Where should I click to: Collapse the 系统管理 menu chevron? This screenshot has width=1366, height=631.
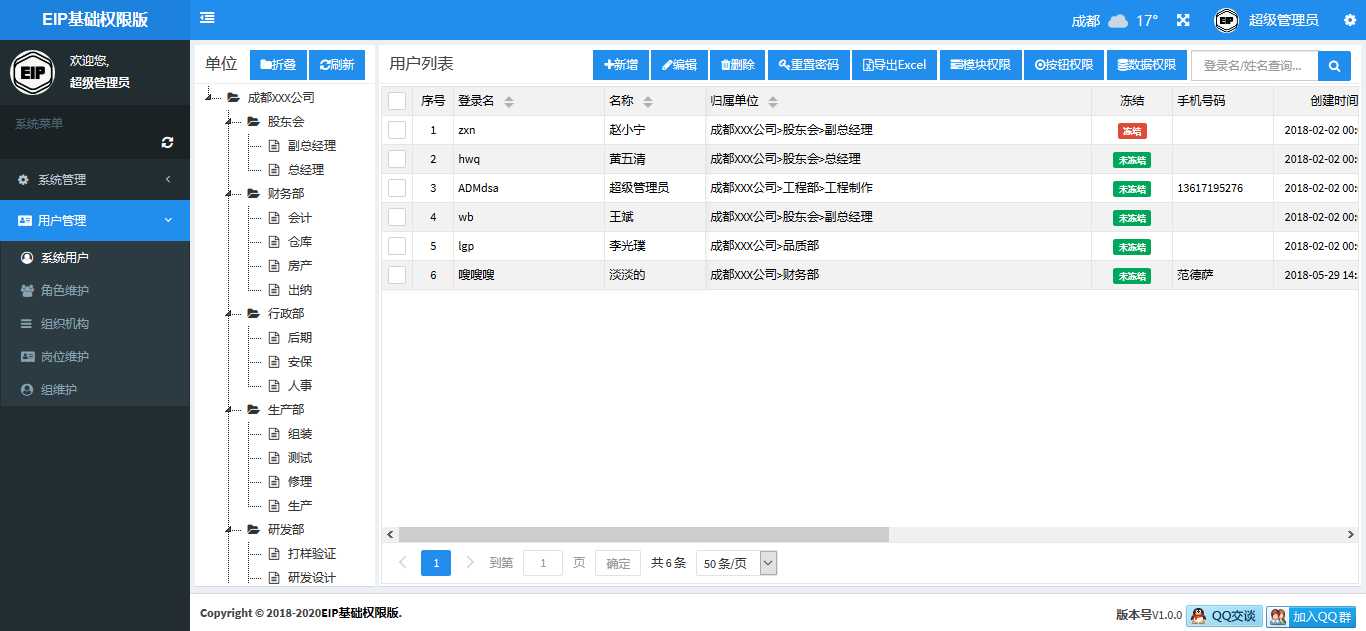coord(168,179)
